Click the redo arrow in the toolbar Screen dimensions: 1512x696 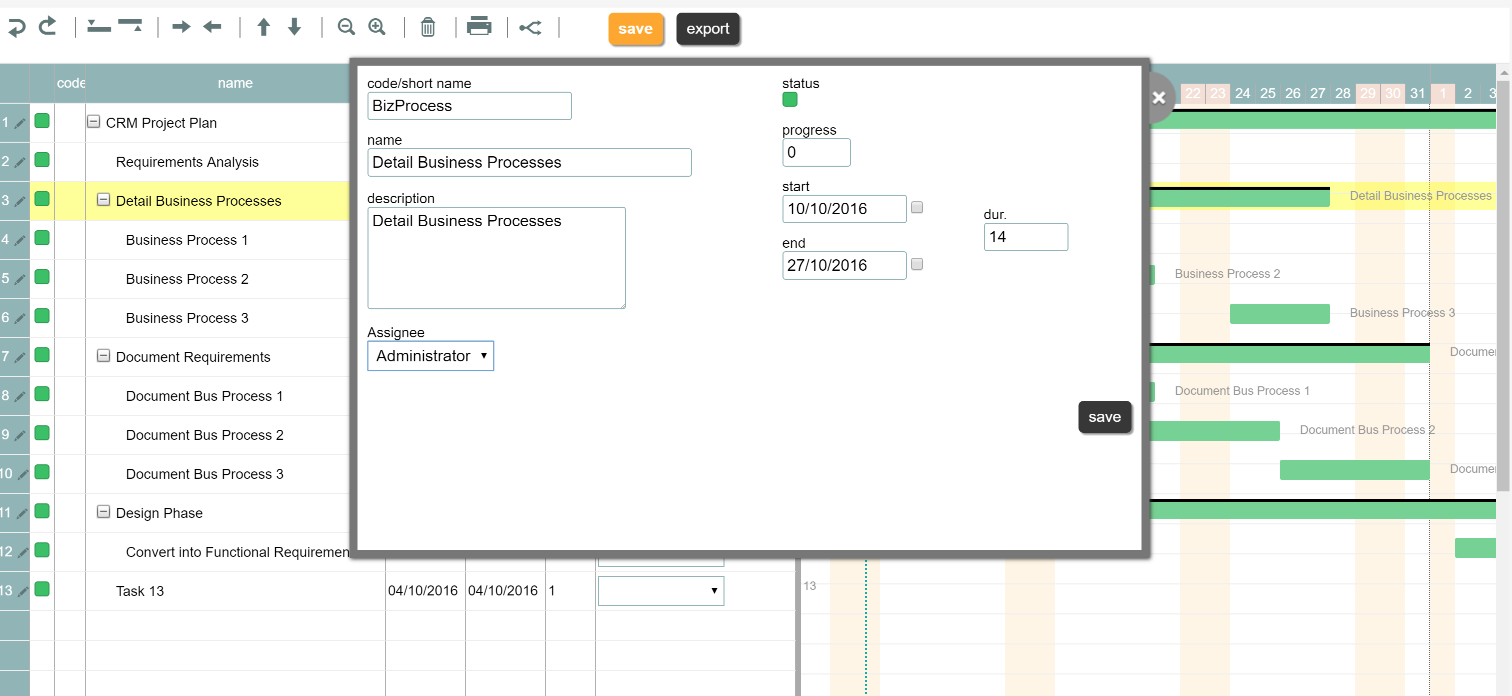pos(47,27)
